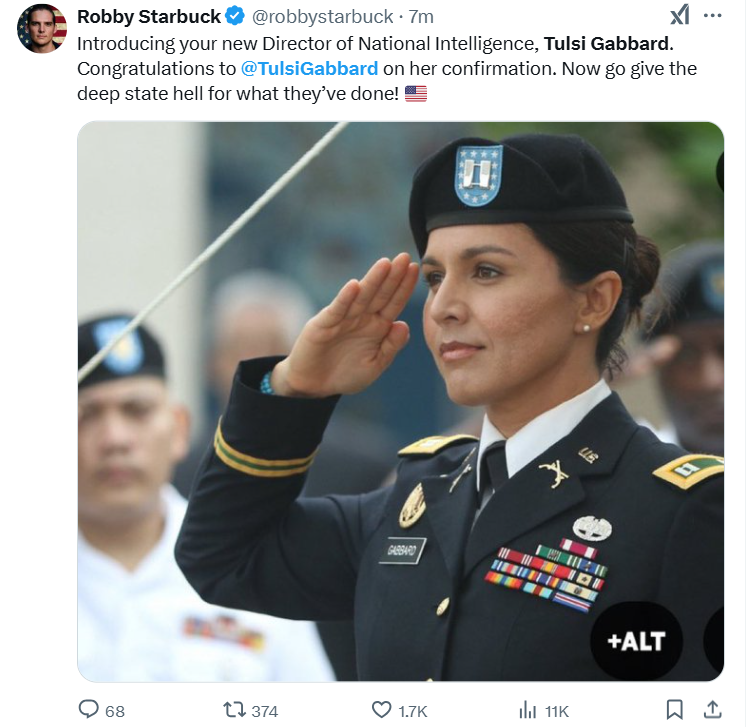Click the share upload arrow icon
This screenshot has width=748, height=727.
(713, 710)
